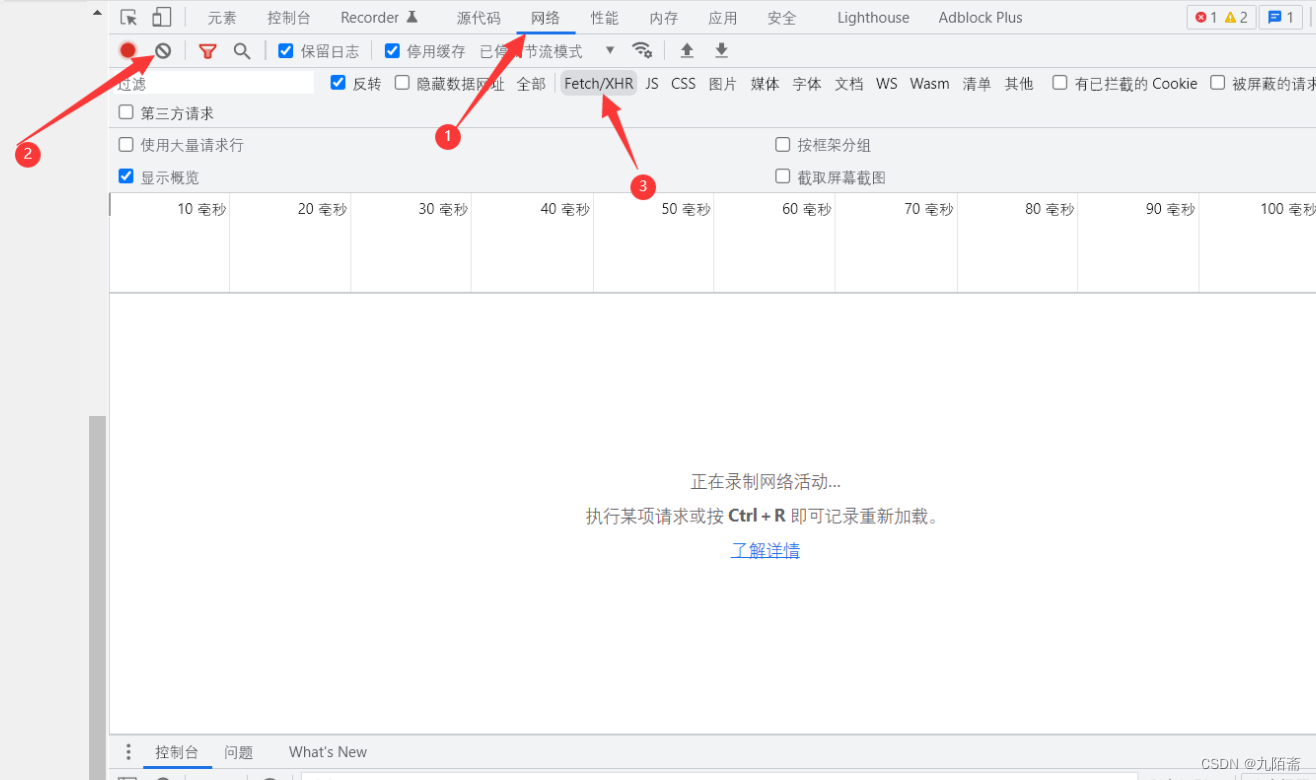Enable the 被屏蔽的请求 checkbox
This screenshot has width=1316, height=780.
coord(1217,83)
